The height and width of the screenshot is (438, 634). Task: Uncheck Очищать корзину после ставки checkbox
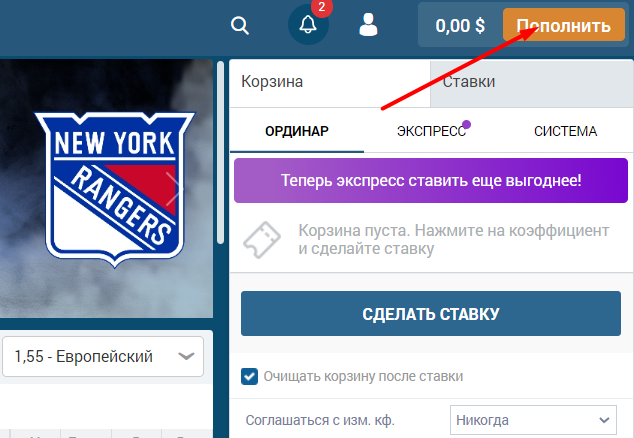tap(249, 377)
